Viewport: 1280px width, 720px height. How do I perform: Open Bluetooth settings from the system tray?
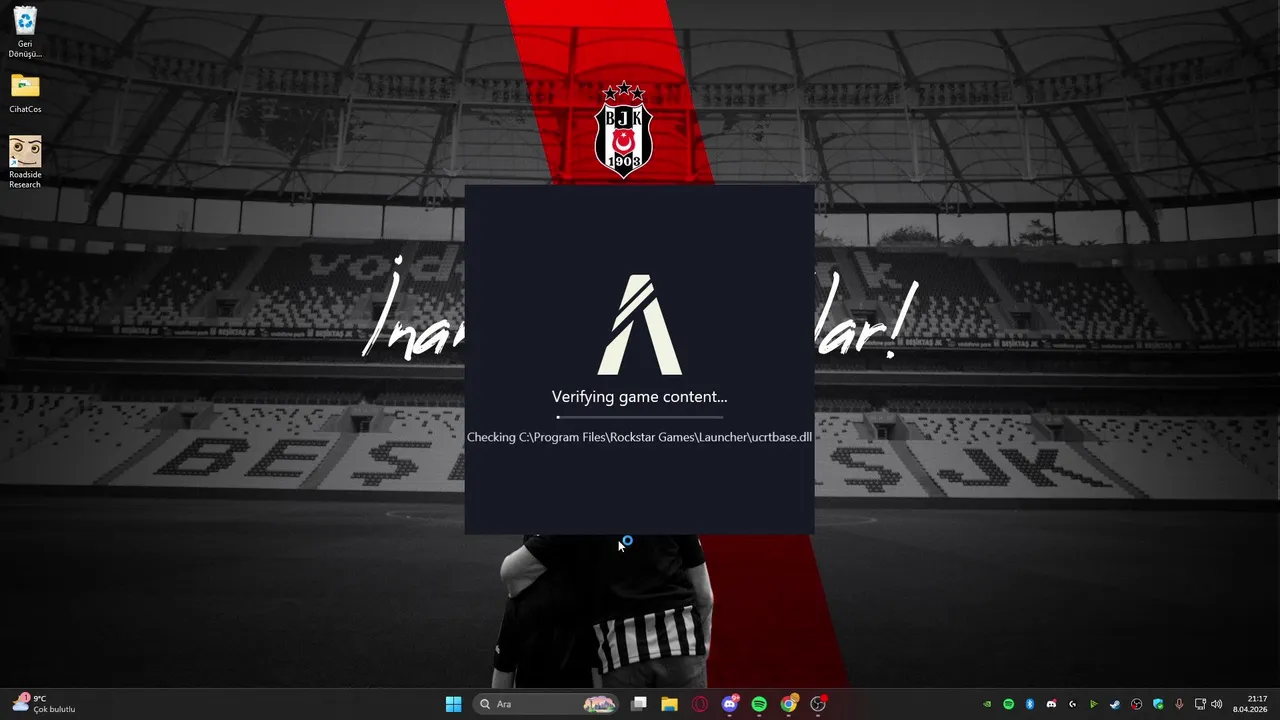pos(1030,704)
